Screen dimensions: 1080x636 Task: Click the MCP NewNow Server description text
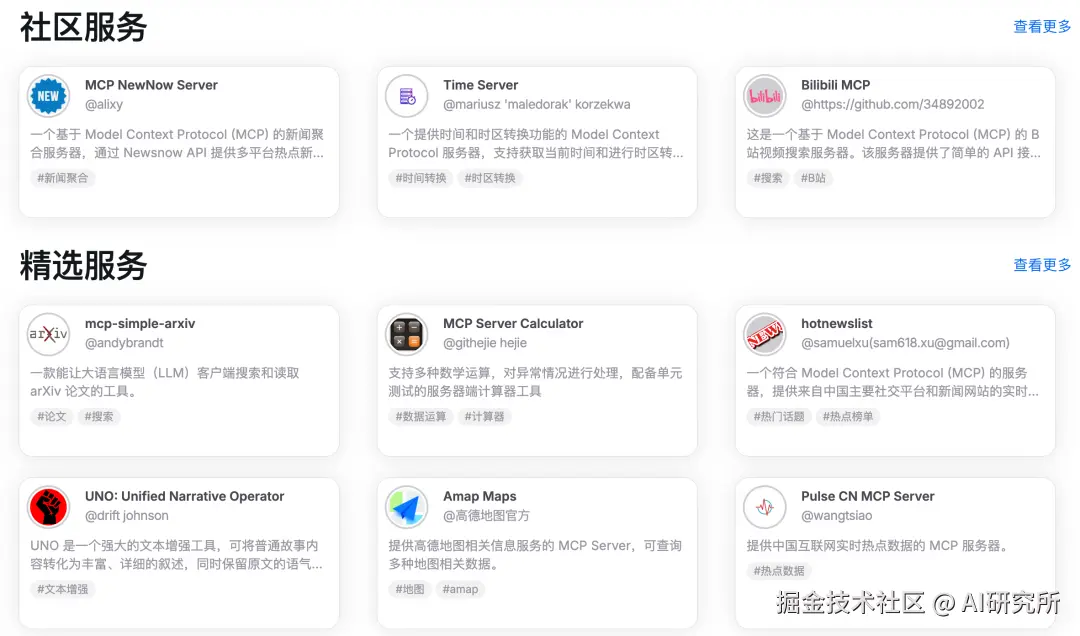click(177, 143)
